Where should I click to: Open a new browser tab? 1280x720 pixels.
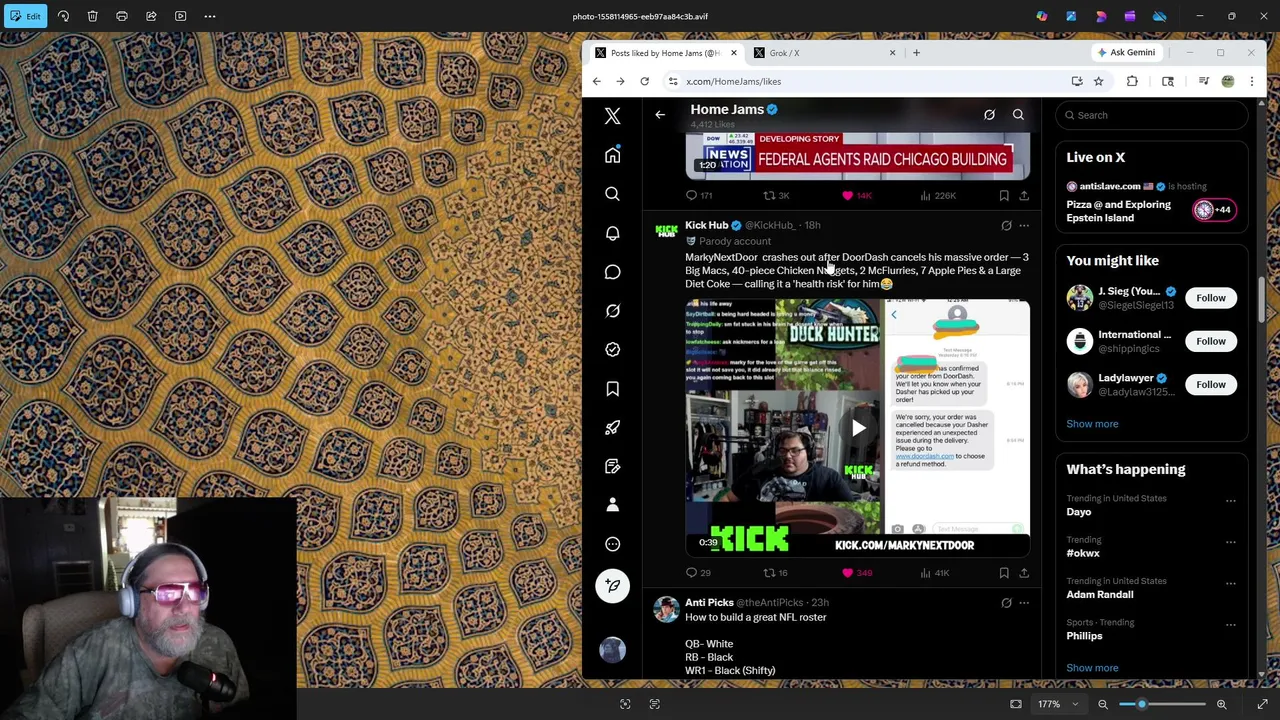click(x=916, y=53)
